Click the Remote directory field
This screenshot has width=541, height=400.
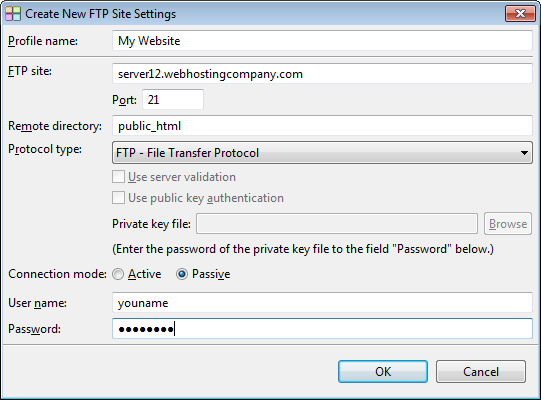click(x=322, y=126)
